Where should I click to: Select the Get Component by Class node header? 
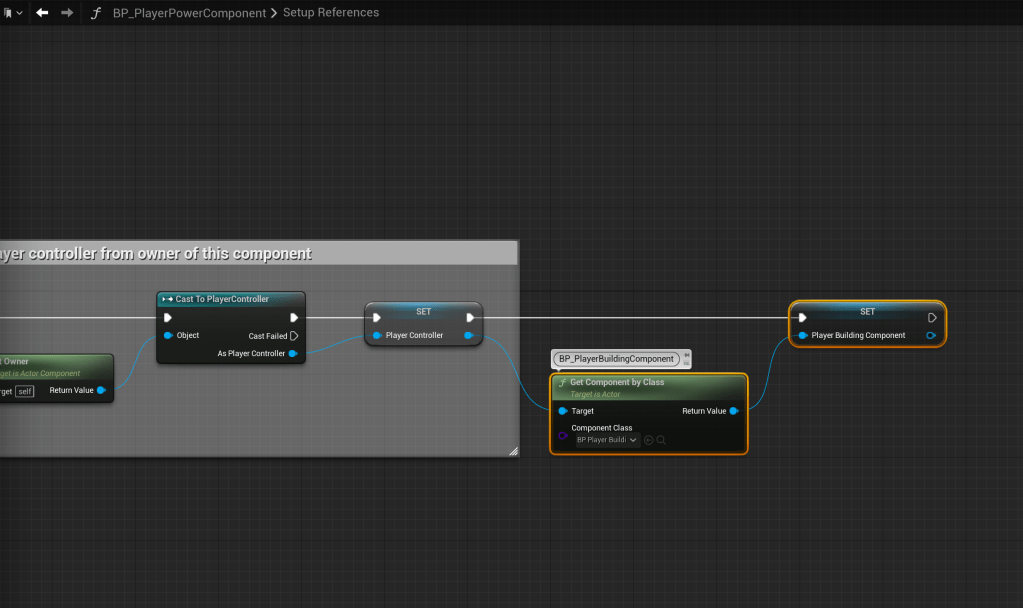[616, 383]
